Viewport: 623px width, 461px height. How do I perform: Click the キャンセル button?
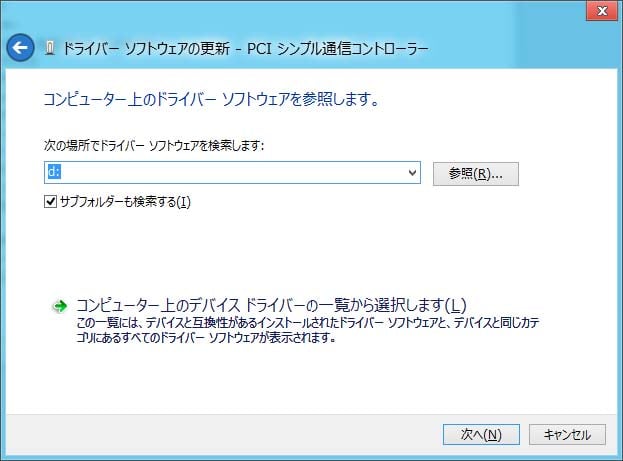tap(567, 434)
